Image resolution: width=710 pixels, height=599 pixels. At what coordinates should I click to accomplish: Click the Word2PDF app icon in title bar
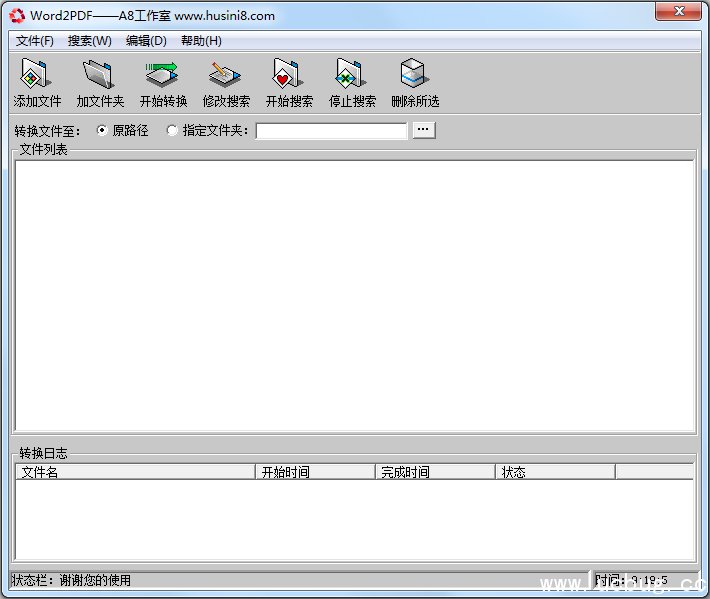[x=17, y=15]
